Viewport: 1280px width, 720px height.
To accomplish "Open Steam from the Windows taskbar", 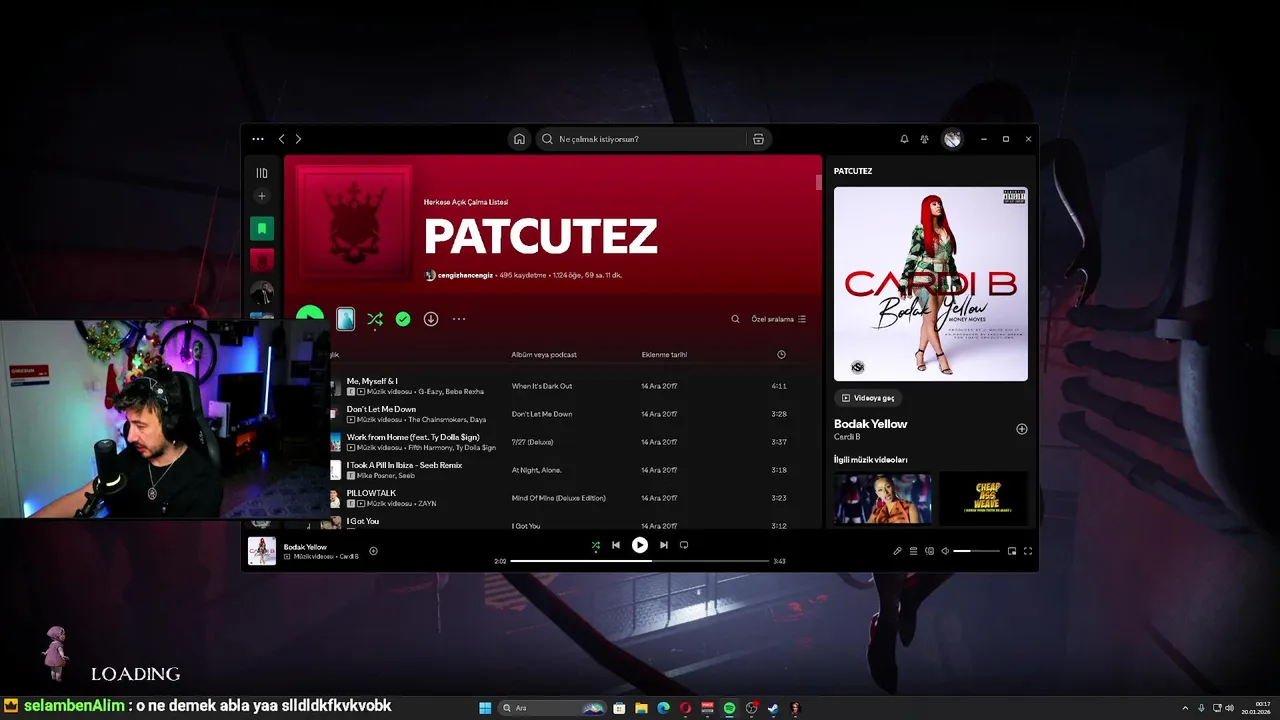I will pyautogui.click(x=773, y=708).
